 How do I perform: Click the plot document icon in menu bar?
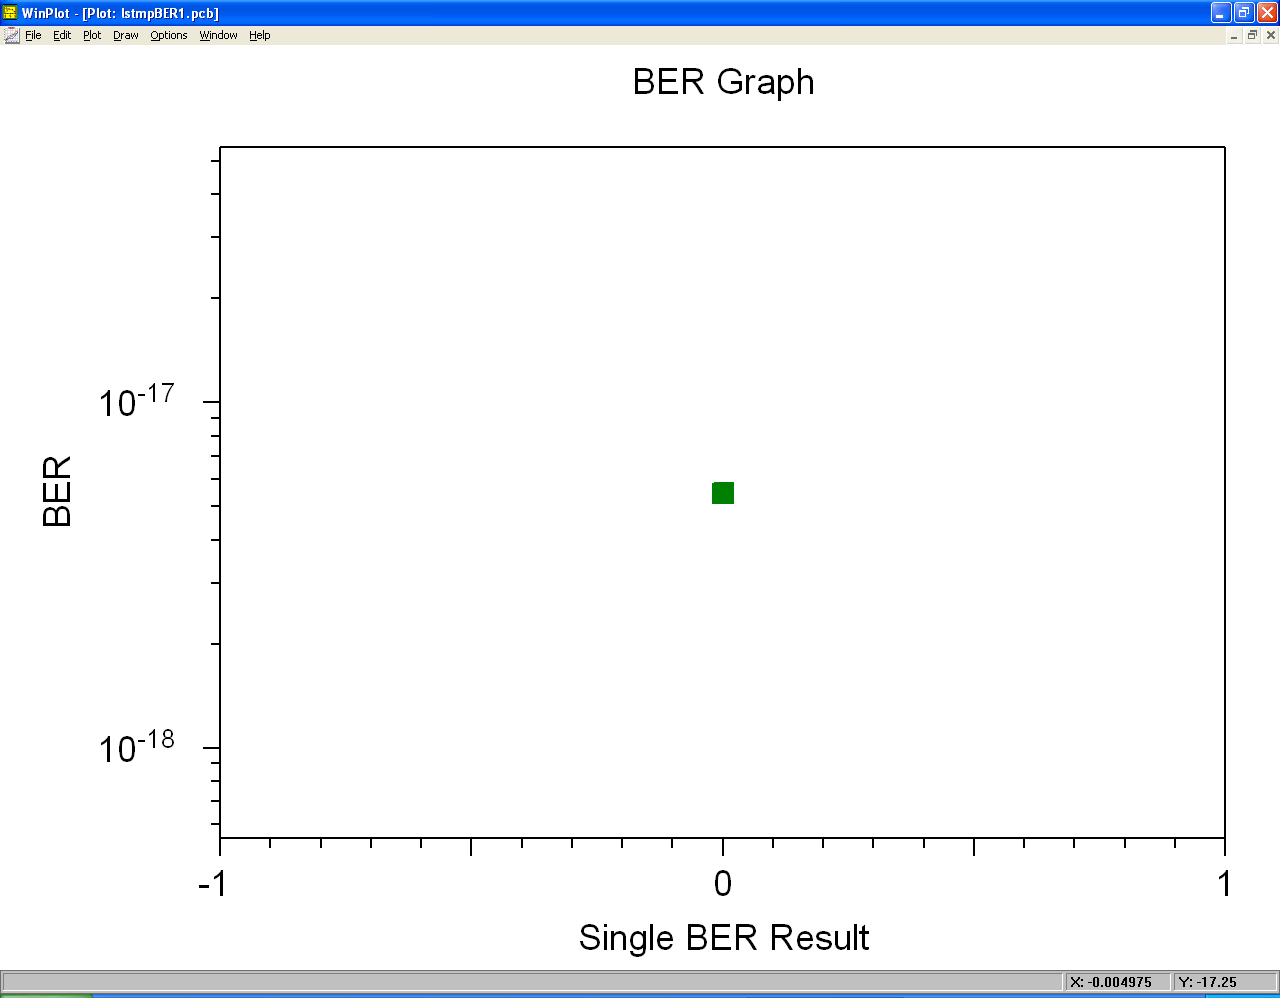click(11, 35)
